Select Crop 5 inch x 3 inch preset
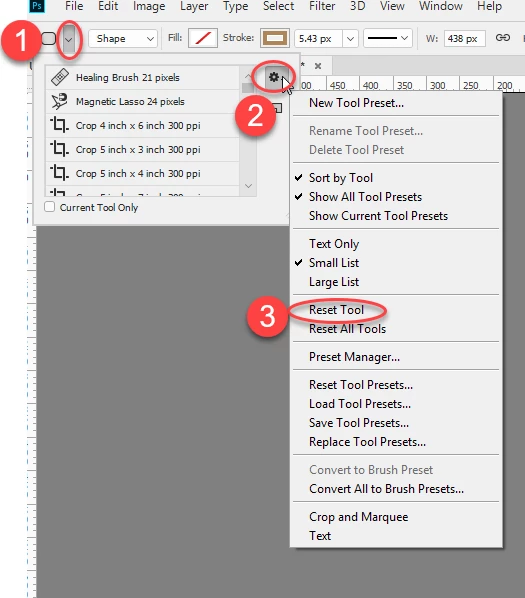525x598 pixels. [x=143, y=150]
